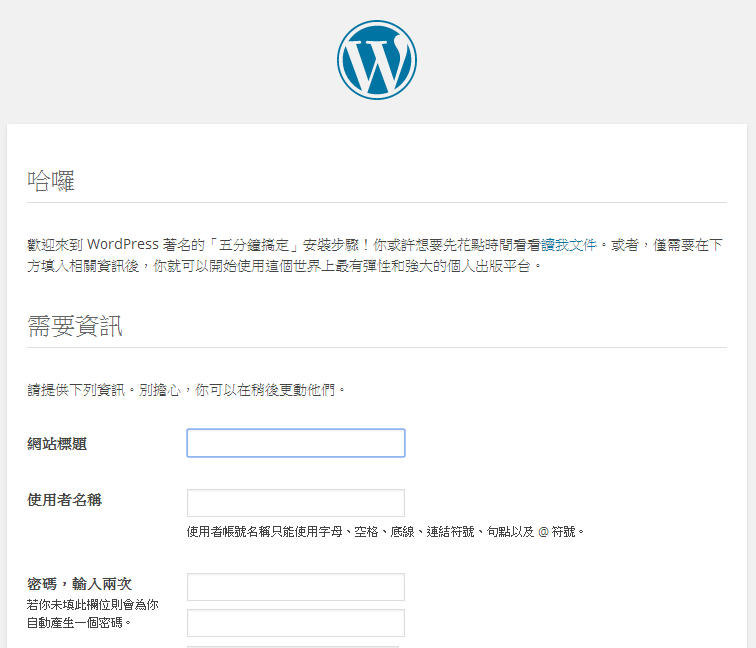Click the WordPress logo
Screen dimensions: 756x648
pos(377,60)
